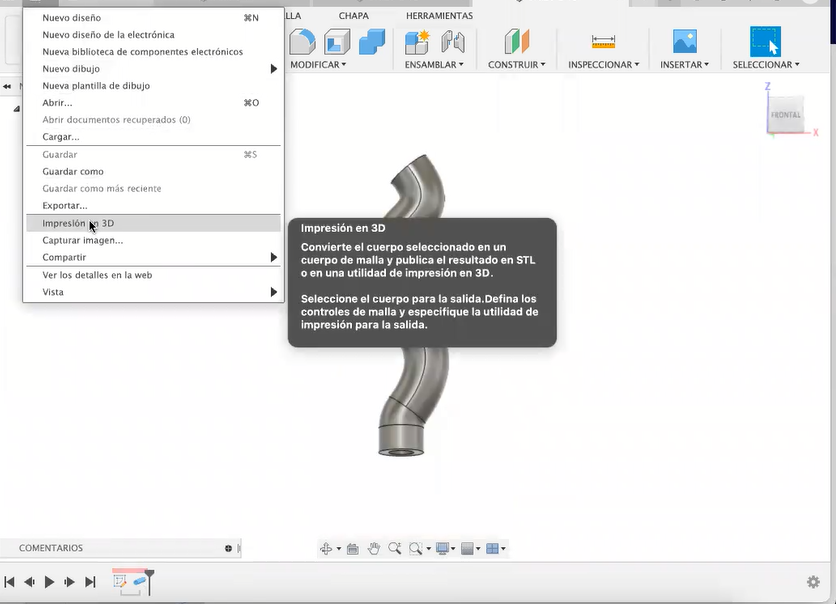The width and height of the screenshot is (836, 604).
Task: Open Display Settings monitor icon
Action: point(442,548)
